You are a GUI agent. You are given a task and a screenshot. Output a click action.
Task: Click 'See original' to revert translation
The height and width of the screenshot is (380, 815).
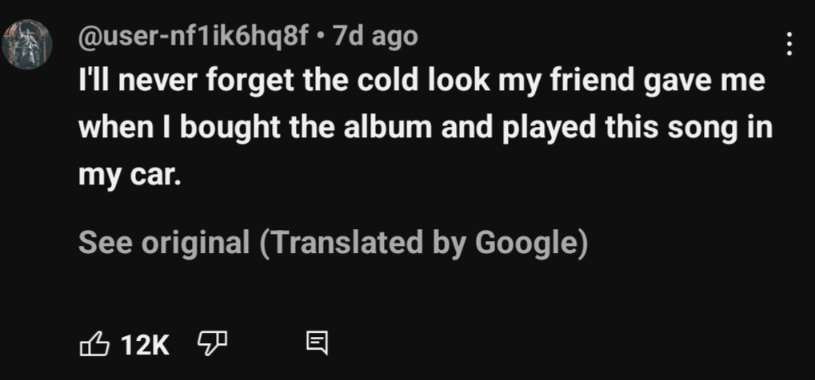(164, 243)
